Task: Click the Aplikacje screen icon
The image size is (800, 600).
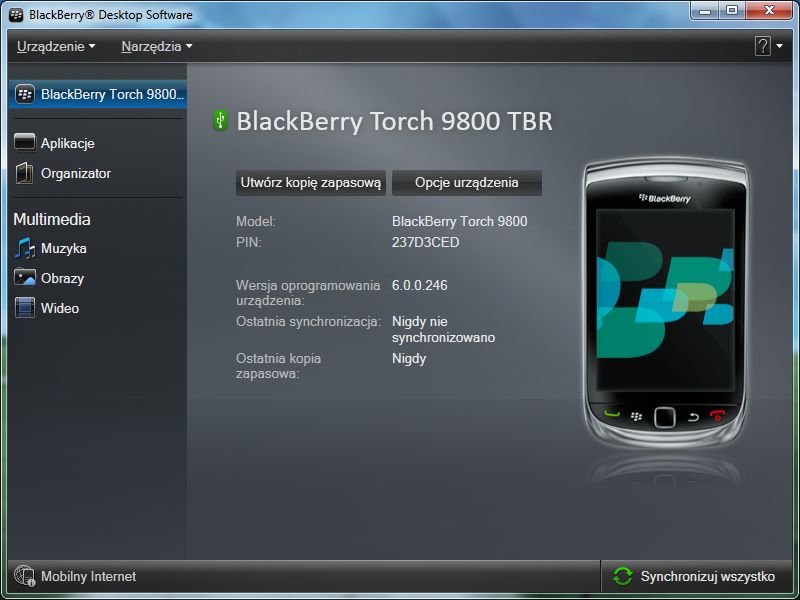Action: [x=24, y=142]
